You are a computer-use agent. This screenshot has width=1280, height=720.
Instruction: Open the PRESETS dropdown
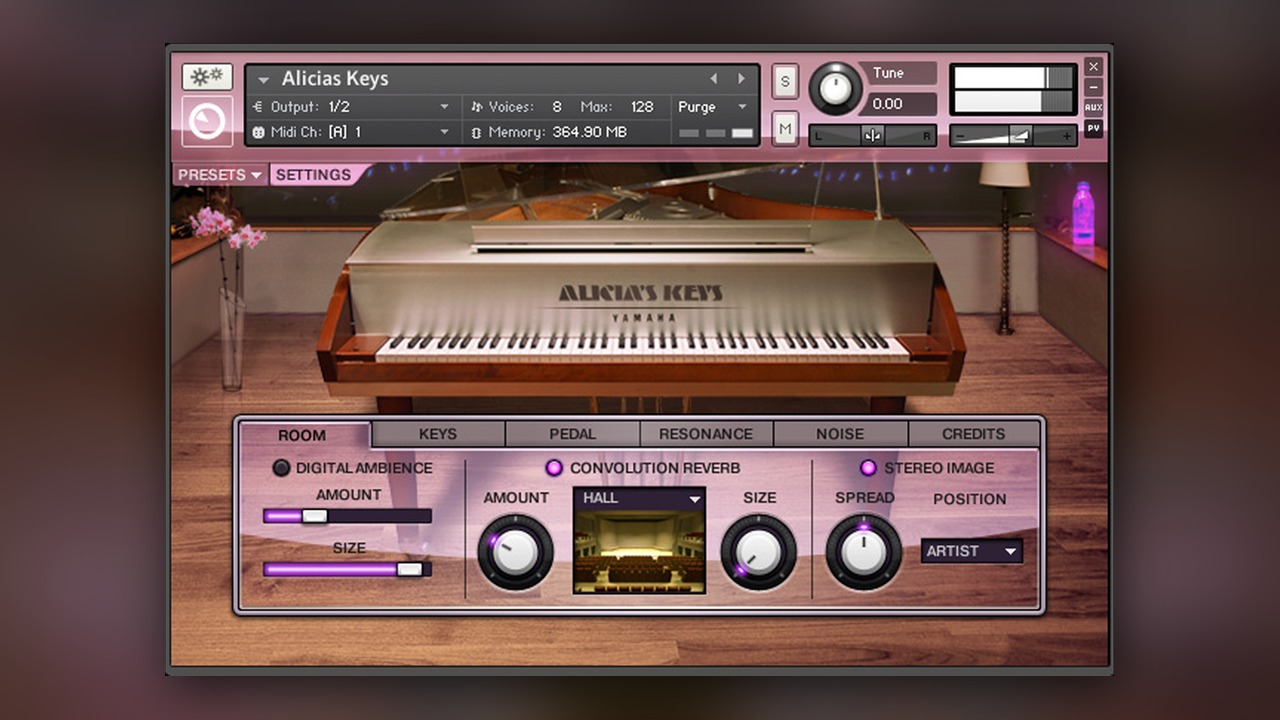click(220, 175)
